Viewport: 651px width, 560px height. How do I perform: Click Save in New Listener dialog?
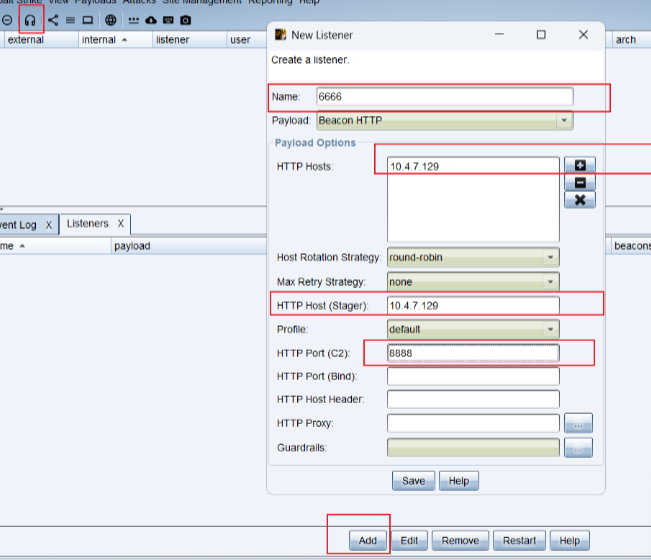point(414,481)
